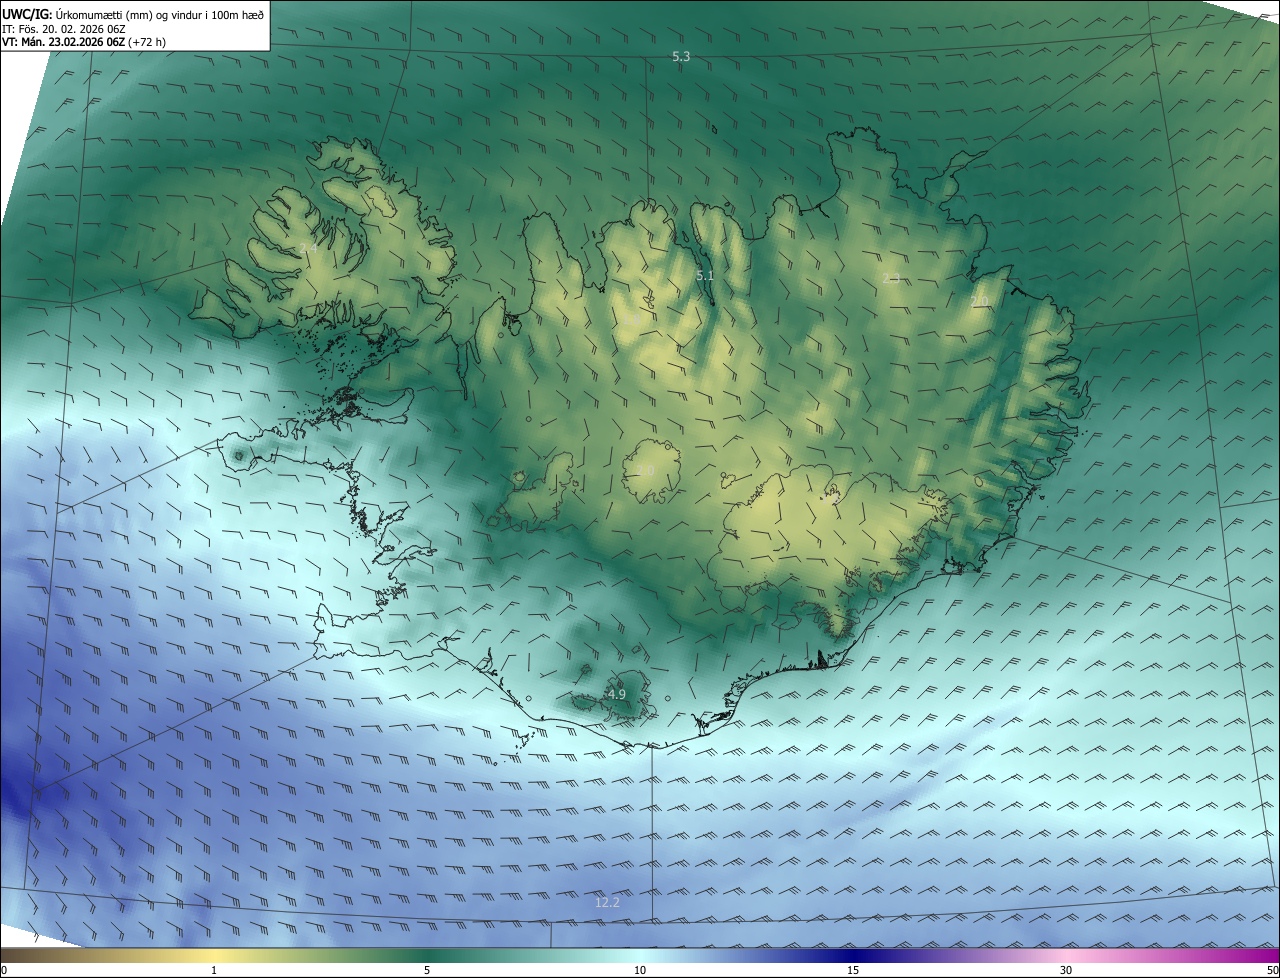
Task: Click the colour scale tick labelled 1
Action: (214, 970)
